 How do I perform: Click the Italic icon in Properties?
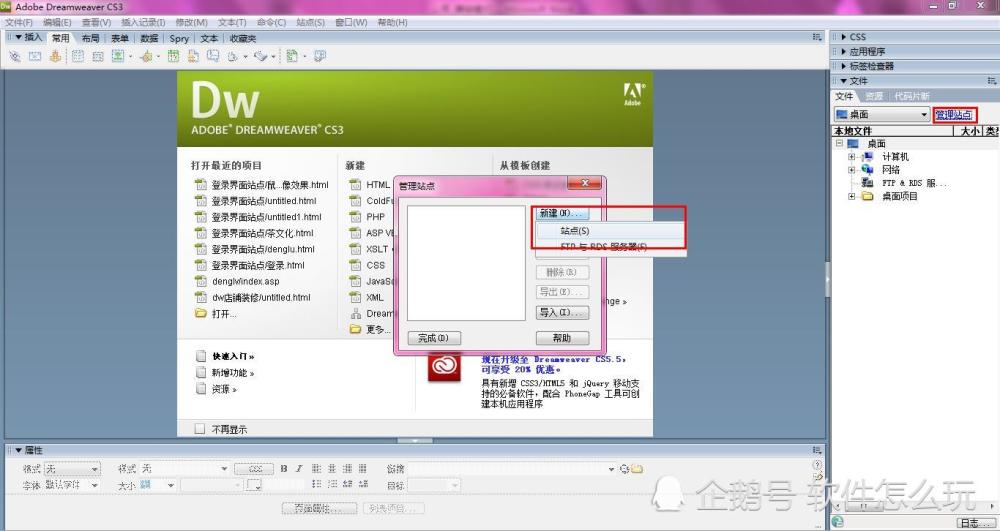(298, 469)
